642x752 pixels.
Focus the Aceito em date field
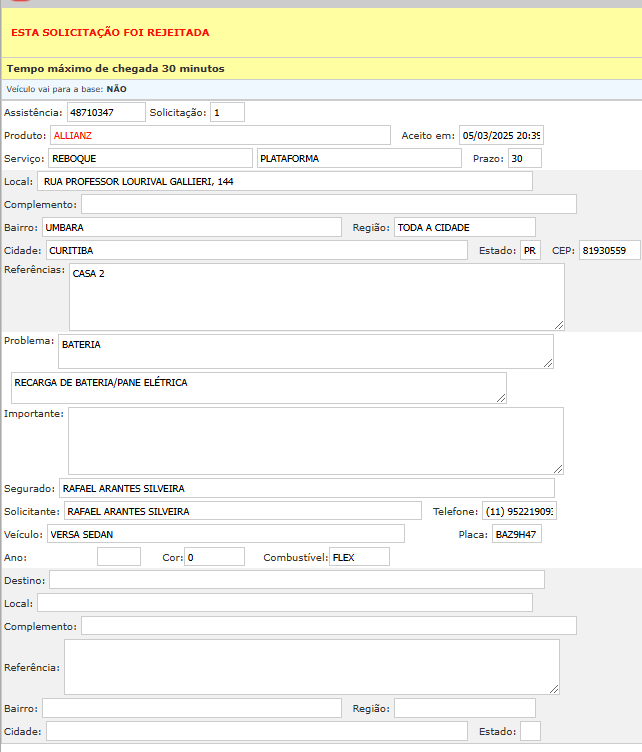tap(500, 135)
